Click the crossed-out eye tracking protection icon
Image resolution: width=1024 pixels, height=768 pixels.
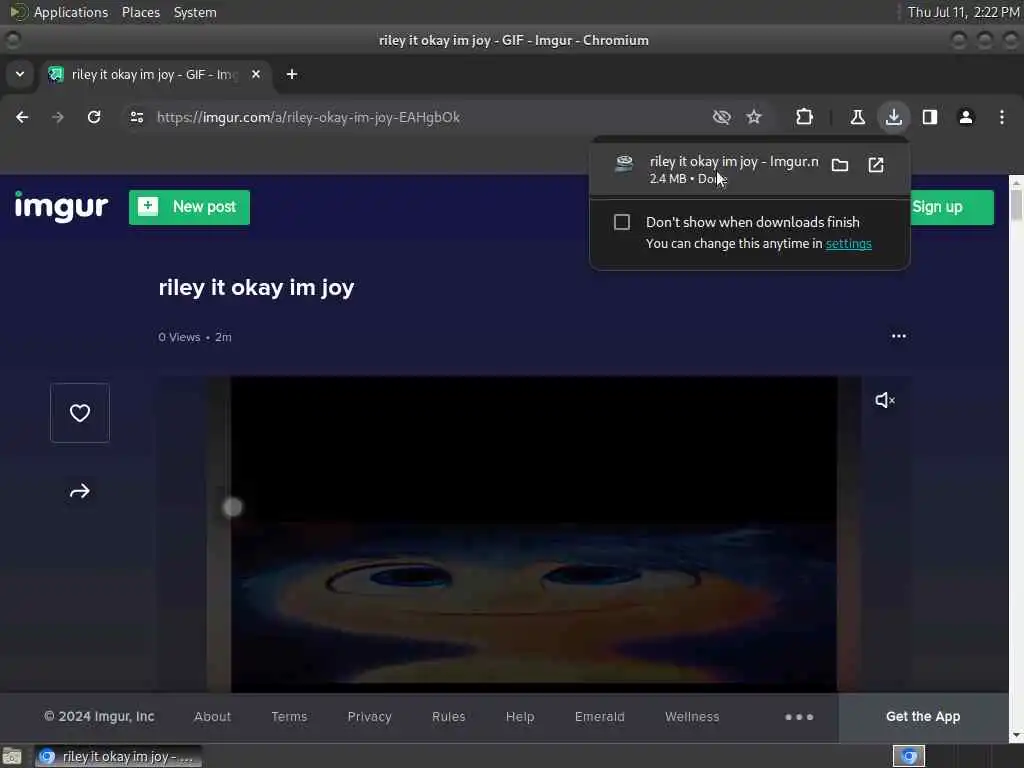coord(722,117)
